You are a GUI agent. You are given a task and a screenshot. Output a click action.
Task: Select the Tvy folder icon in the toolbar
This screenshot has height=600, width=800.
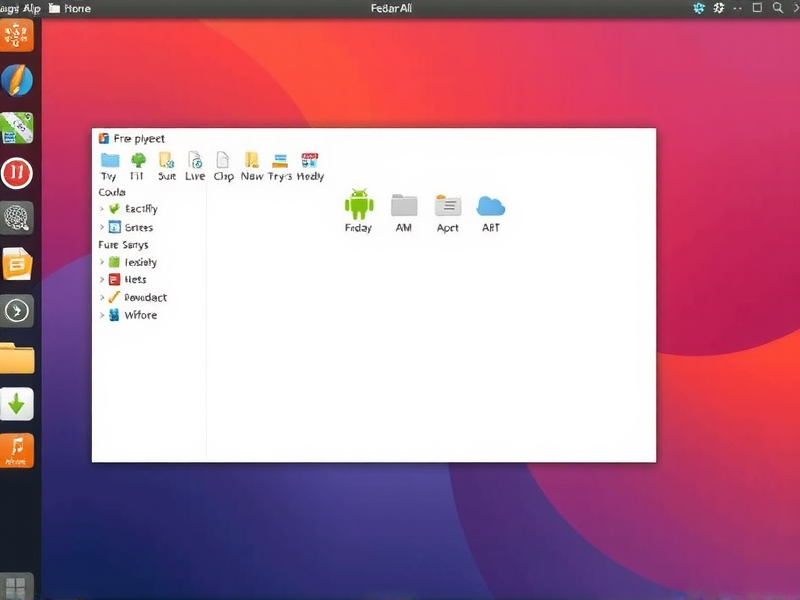107,161
